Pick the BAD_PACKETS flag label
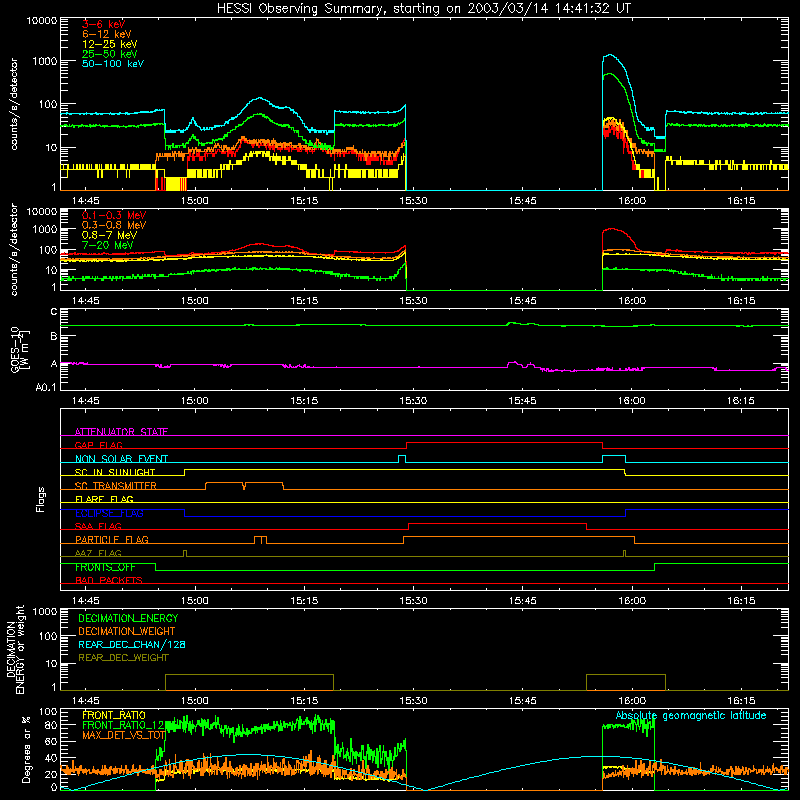 point(108,580)
